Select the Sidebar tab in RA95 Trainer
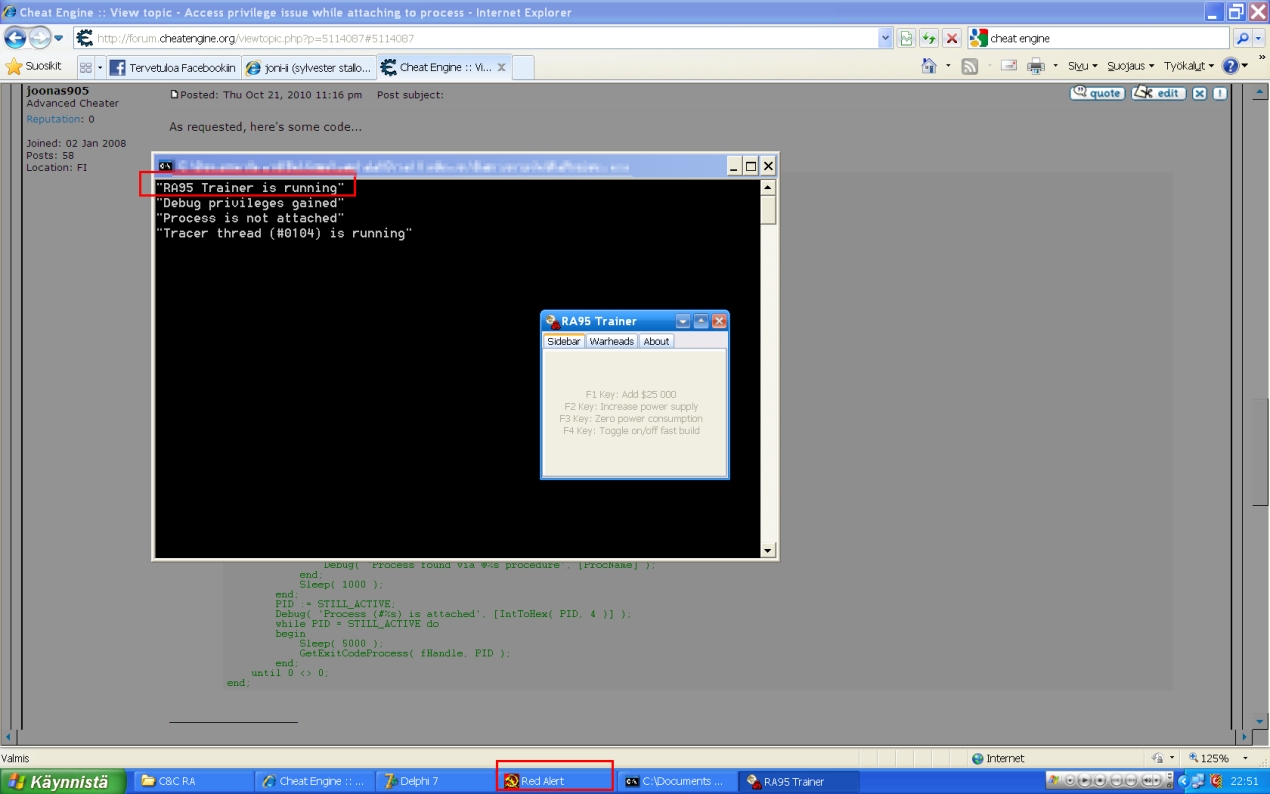1270x794 pixels. click(564, 341)
